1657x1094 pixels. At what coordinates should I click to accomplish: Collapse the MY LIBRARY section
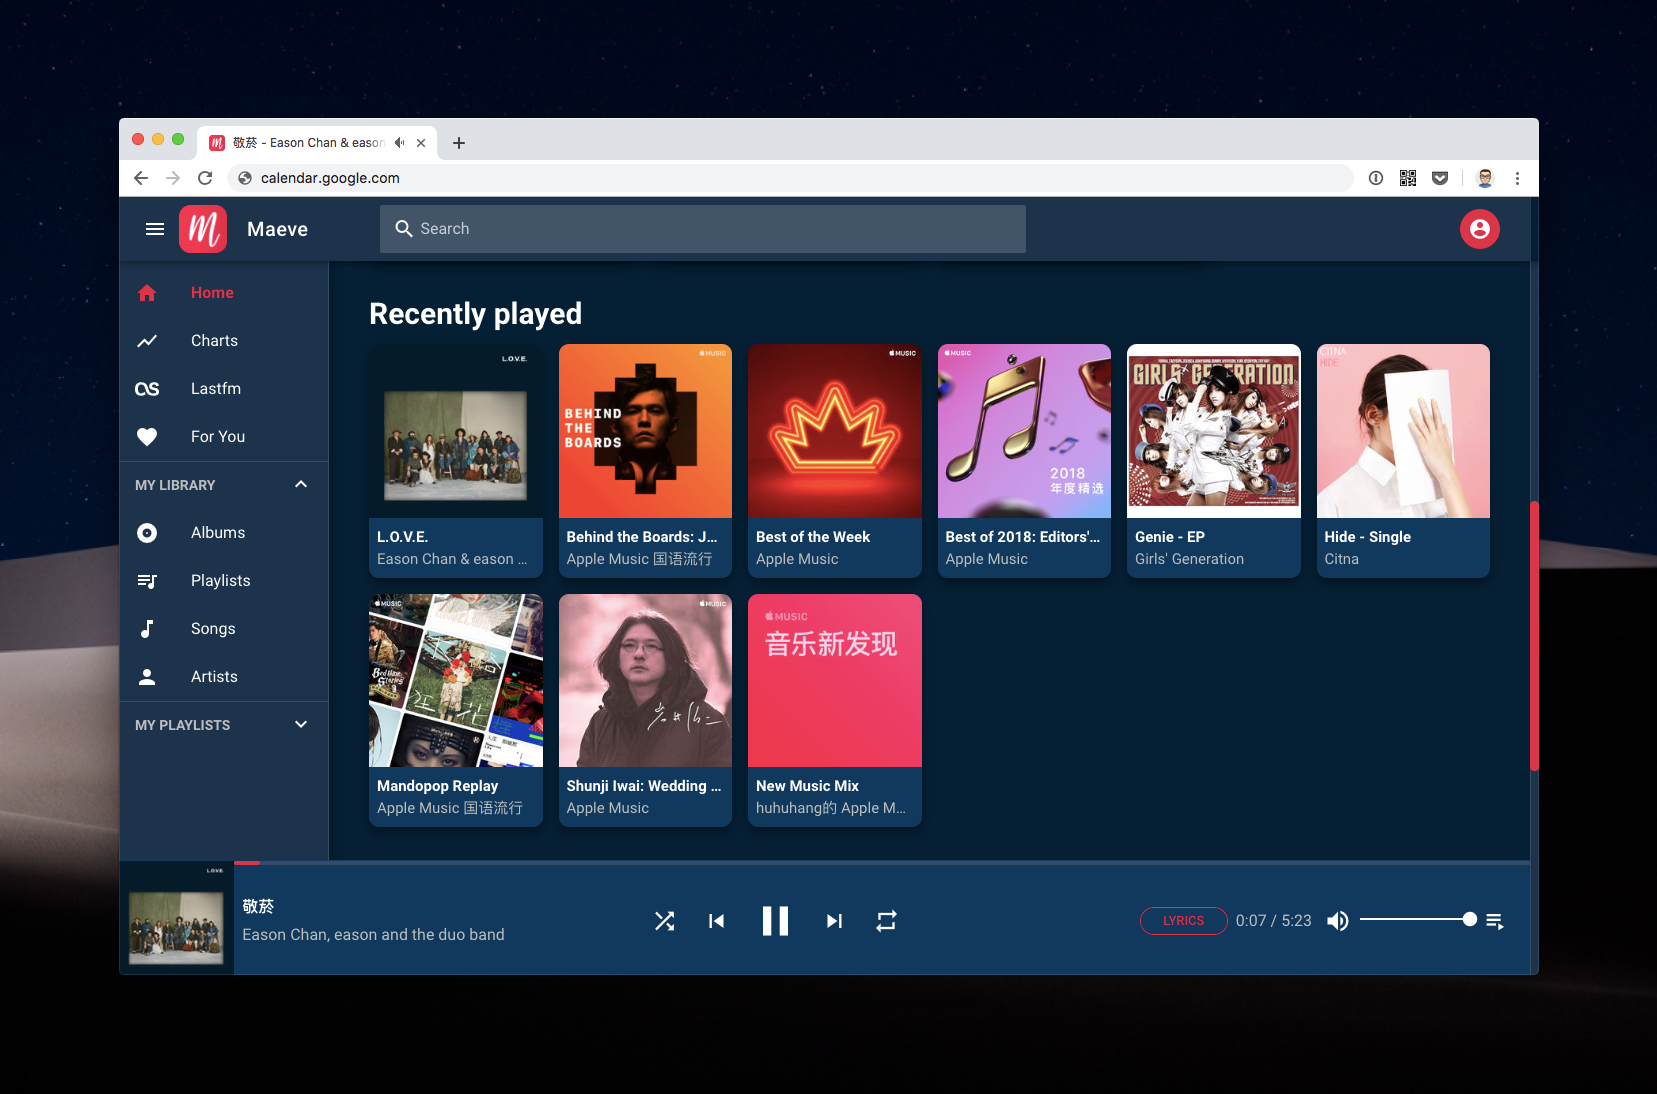click(301, 484)
